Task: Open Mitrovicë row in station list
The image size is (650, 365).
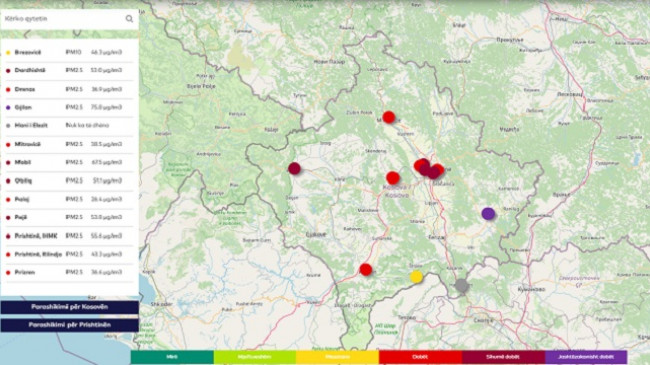Action: pos(69,144)
